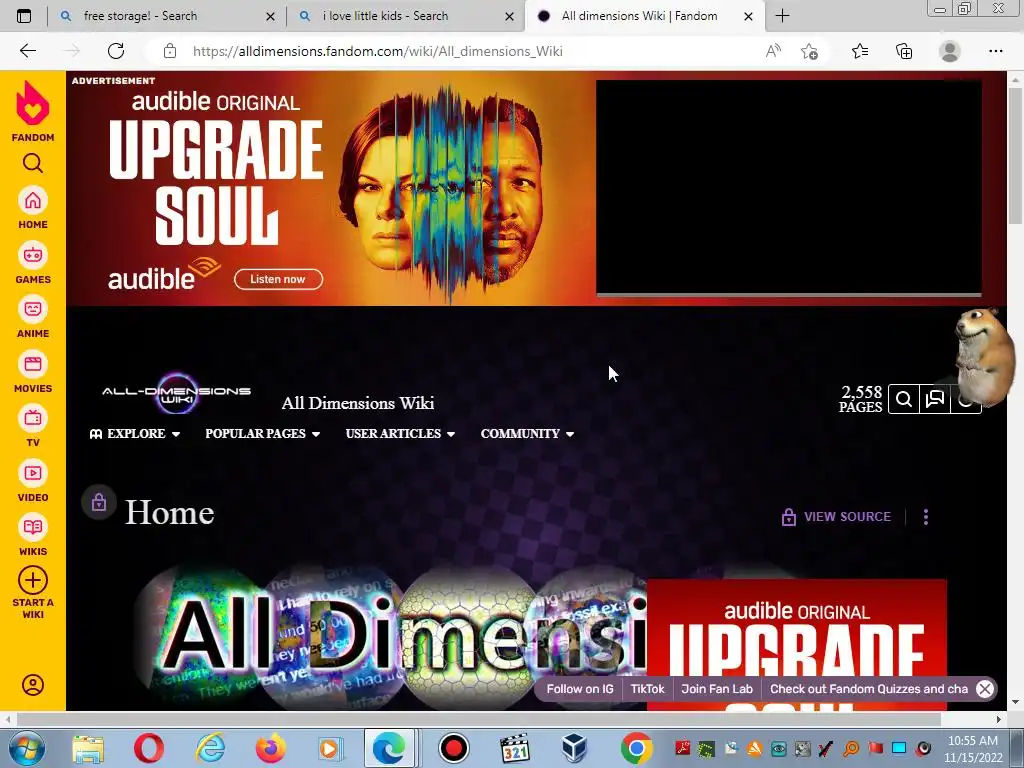
Task: Click Start a Wiki plus icon
Action: (x=33, y=580)
